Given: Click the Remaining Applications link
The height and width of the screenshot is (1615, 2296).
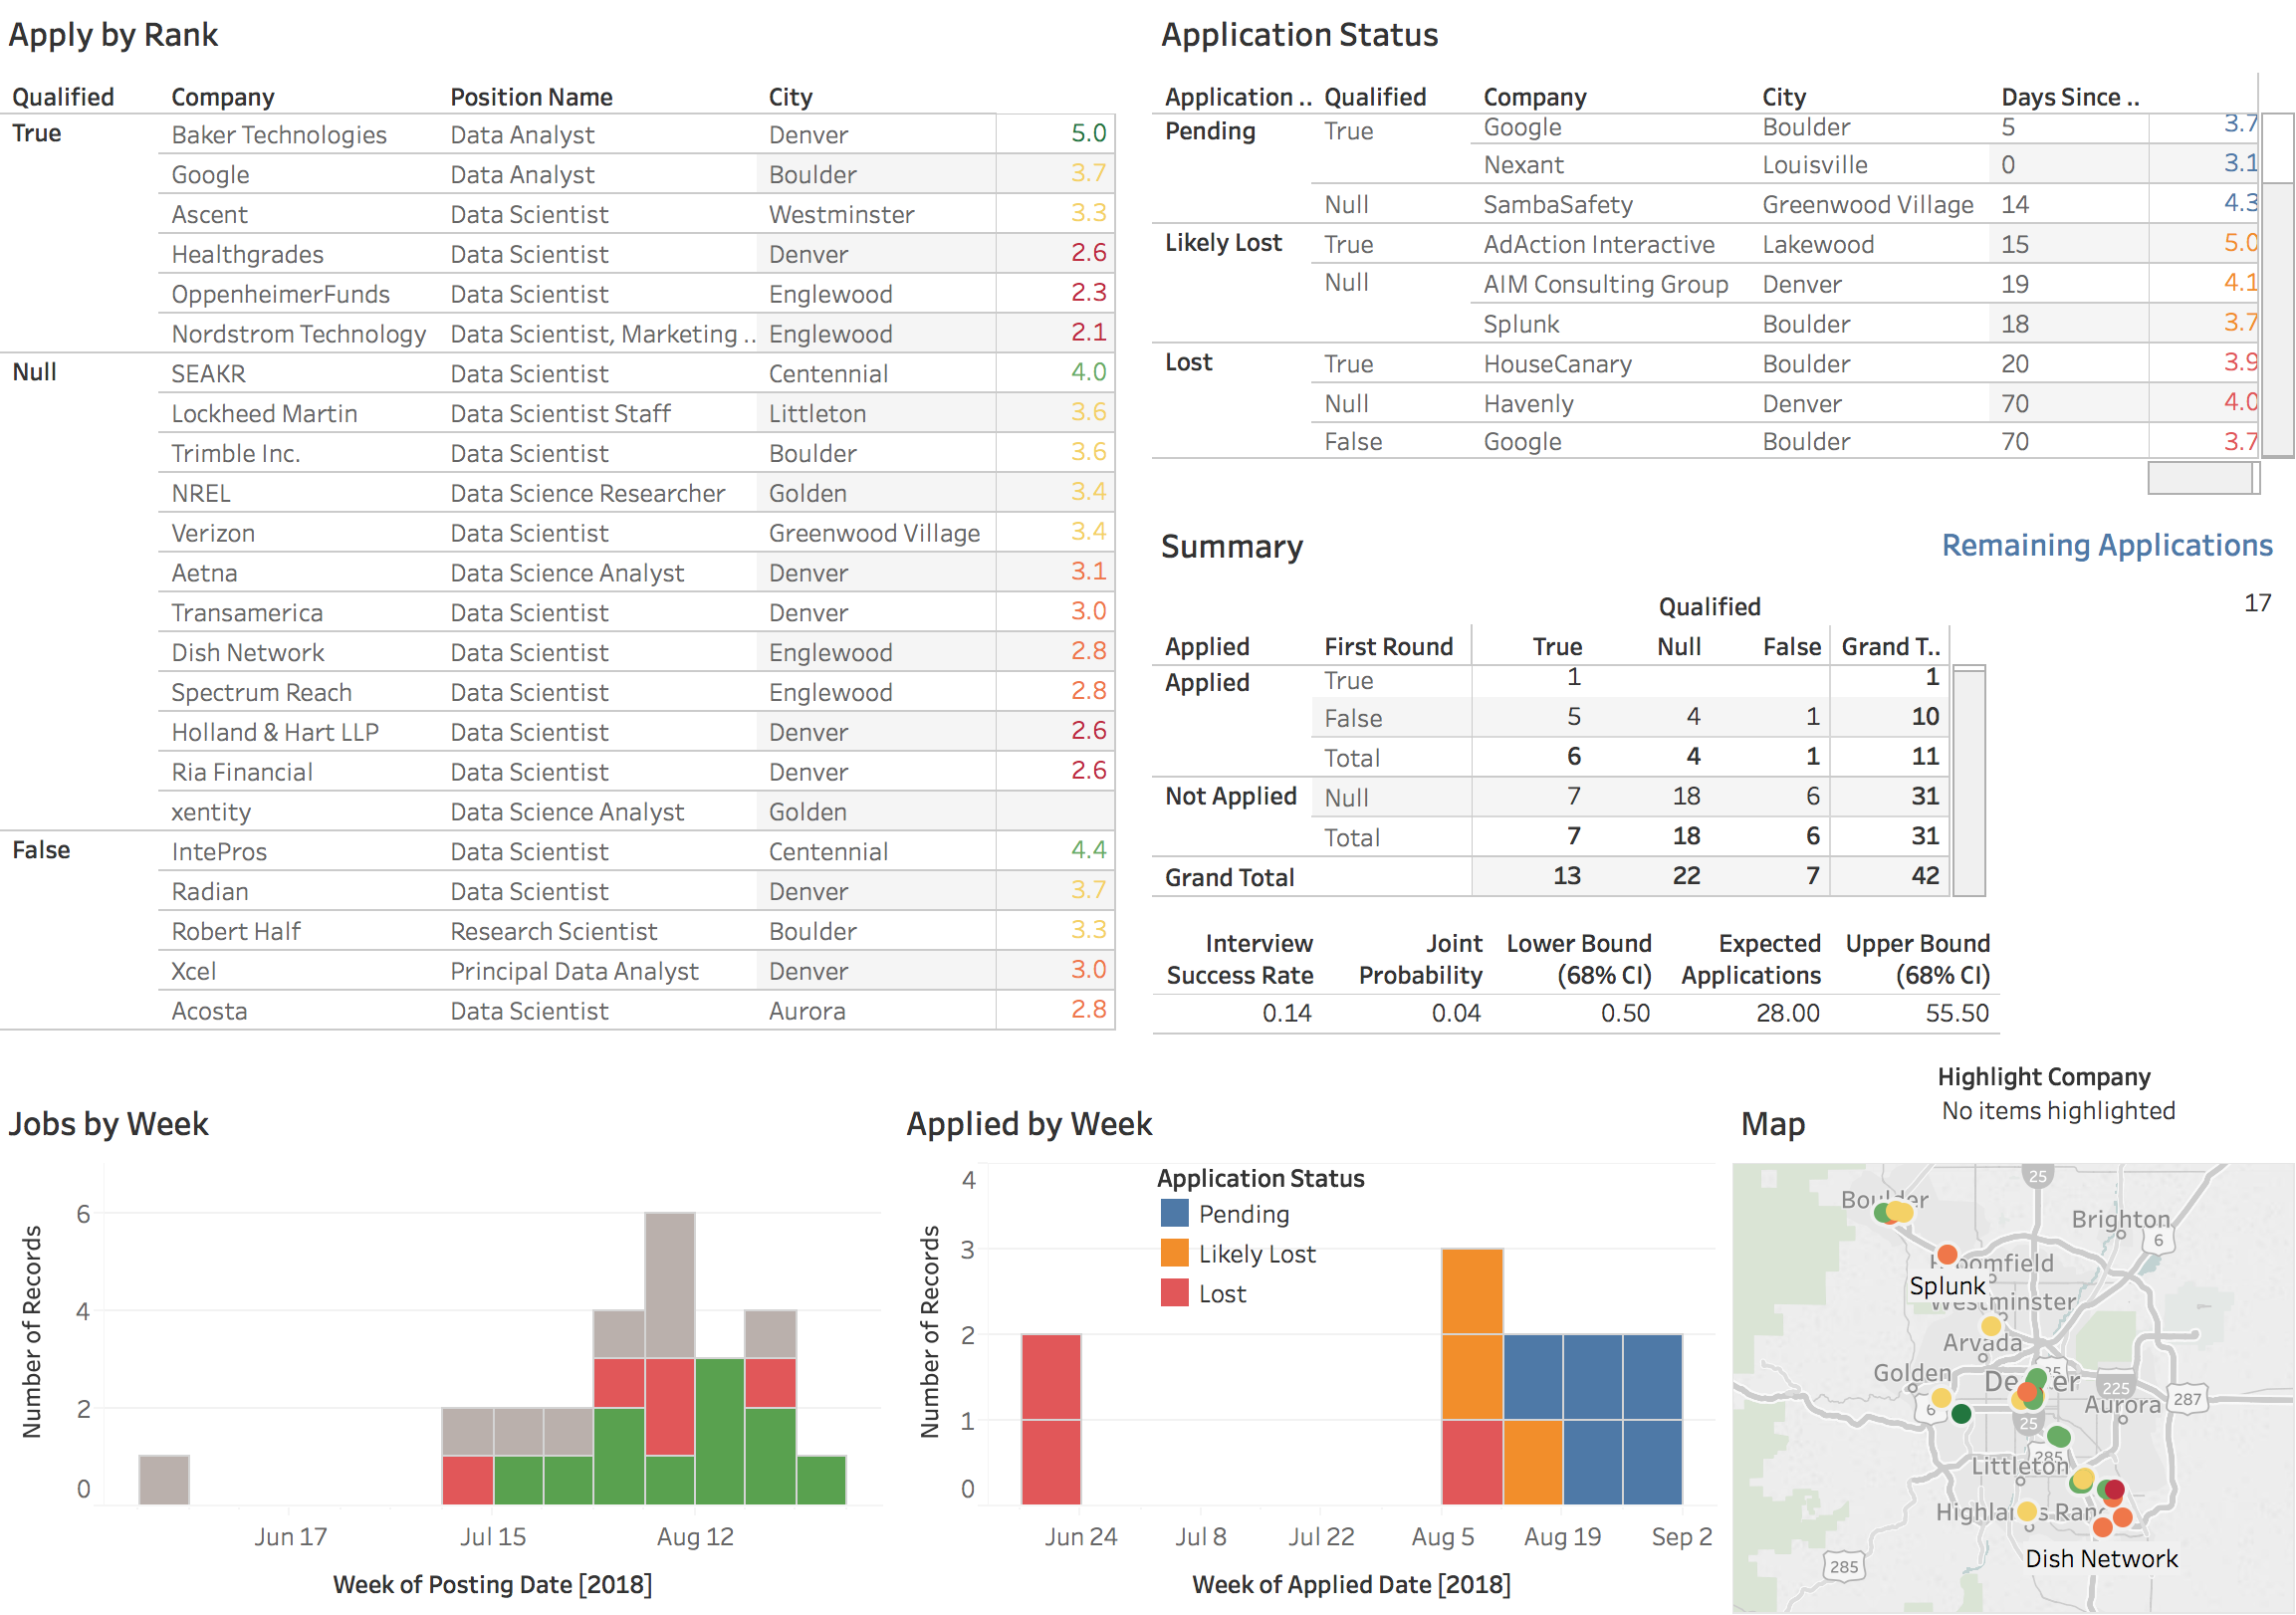Looking at the screenshot, I should pos(2106,545).
